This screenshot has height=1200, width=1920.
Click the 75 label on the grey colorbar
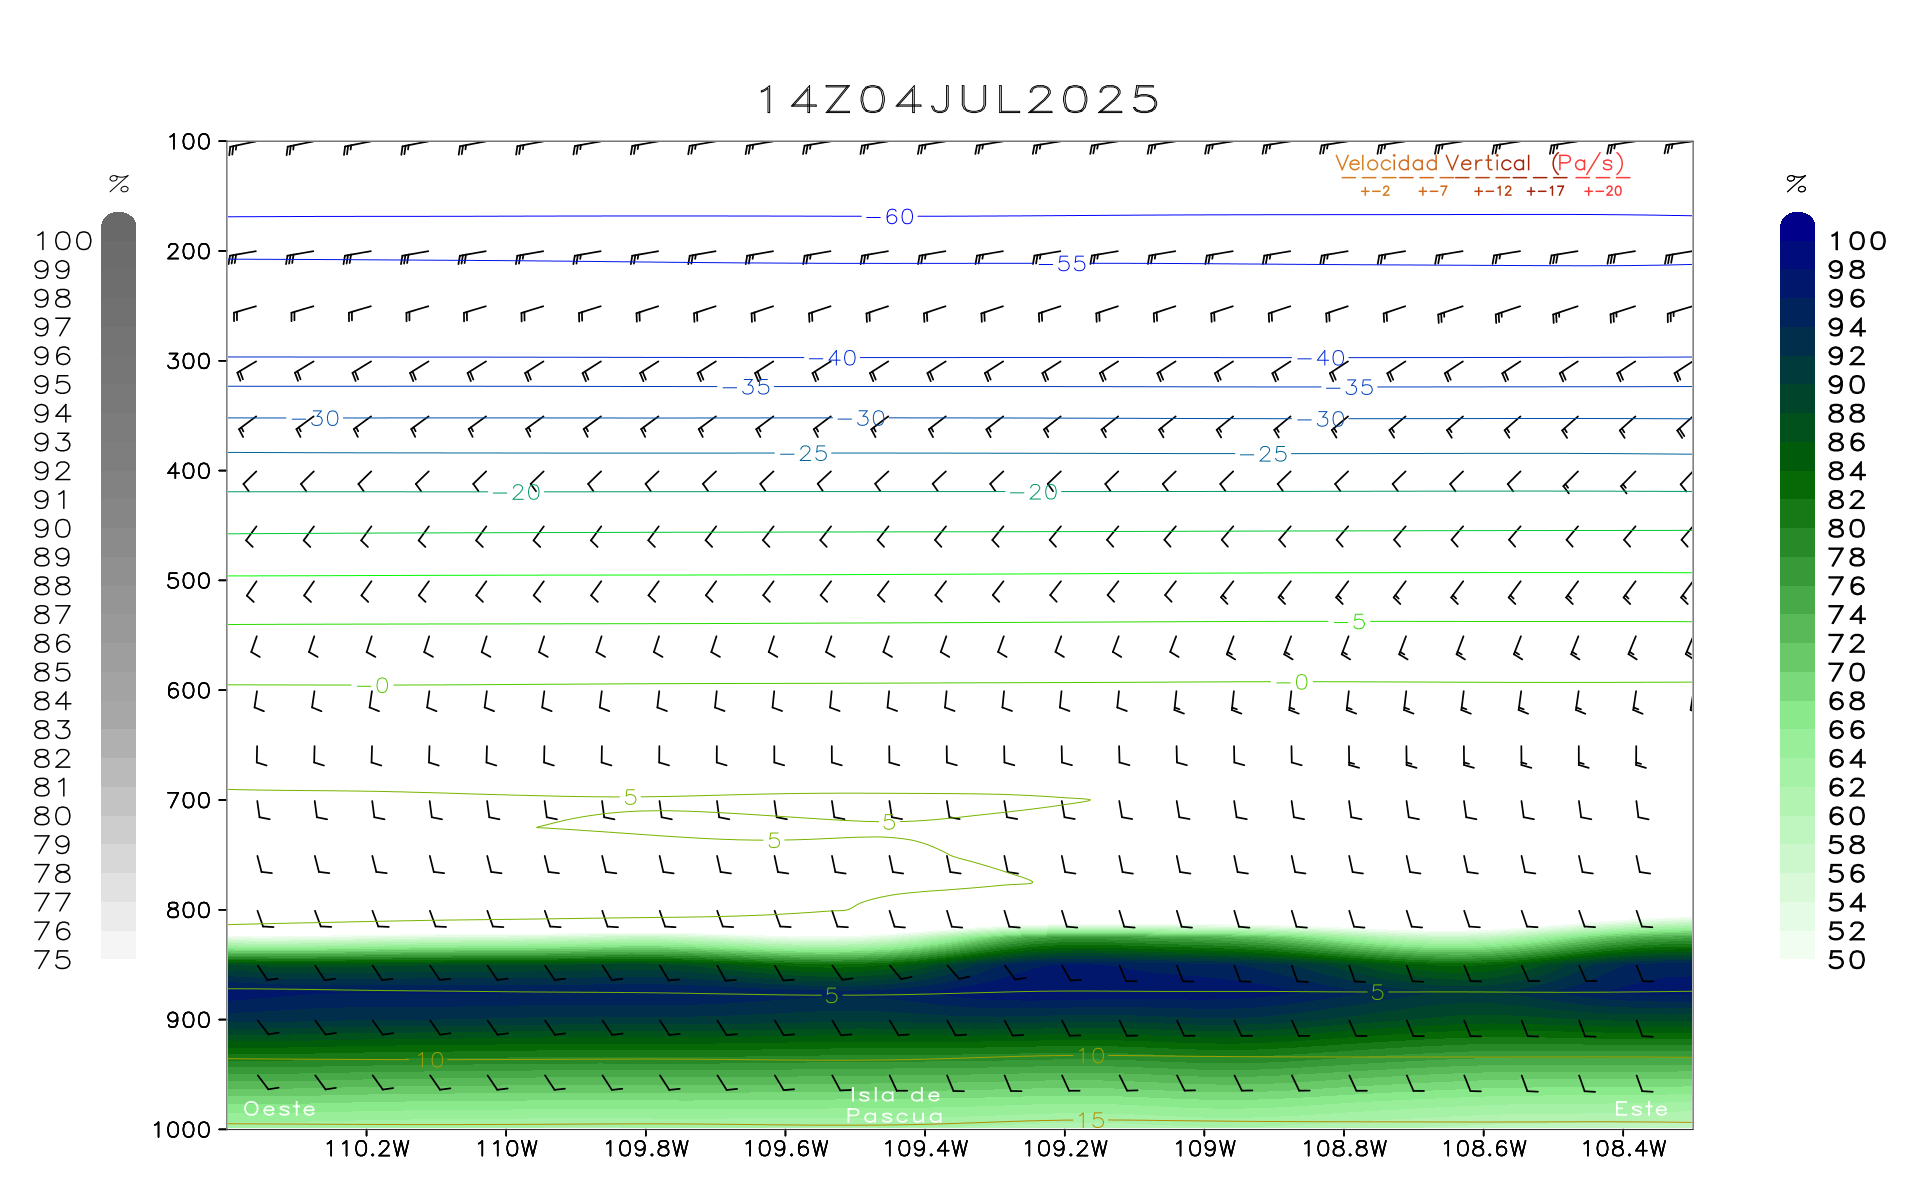(x=53, y=960)
